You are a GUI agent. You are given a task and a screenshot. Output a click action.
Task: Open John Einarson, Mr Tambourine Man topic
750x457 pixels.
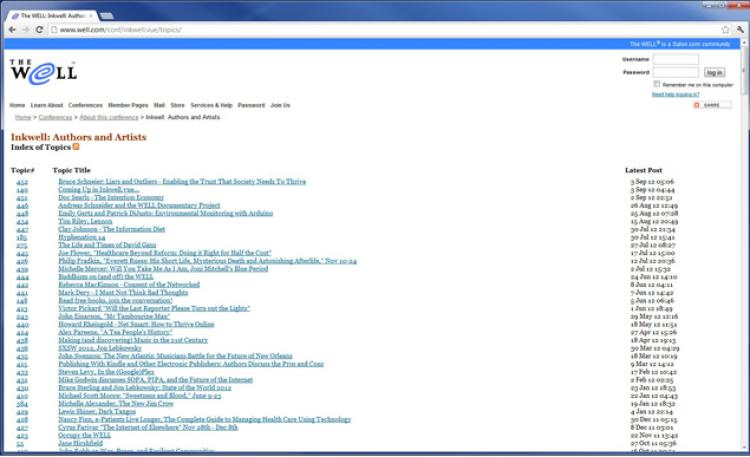114,316
